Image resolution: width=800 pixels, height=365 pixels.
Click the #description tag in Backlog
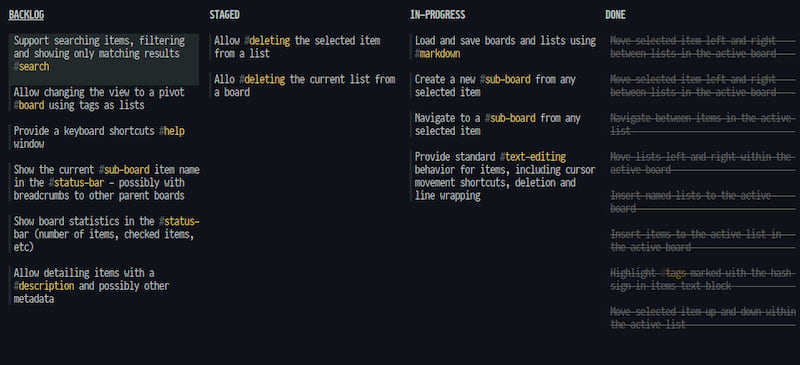[x=44, y=286]
